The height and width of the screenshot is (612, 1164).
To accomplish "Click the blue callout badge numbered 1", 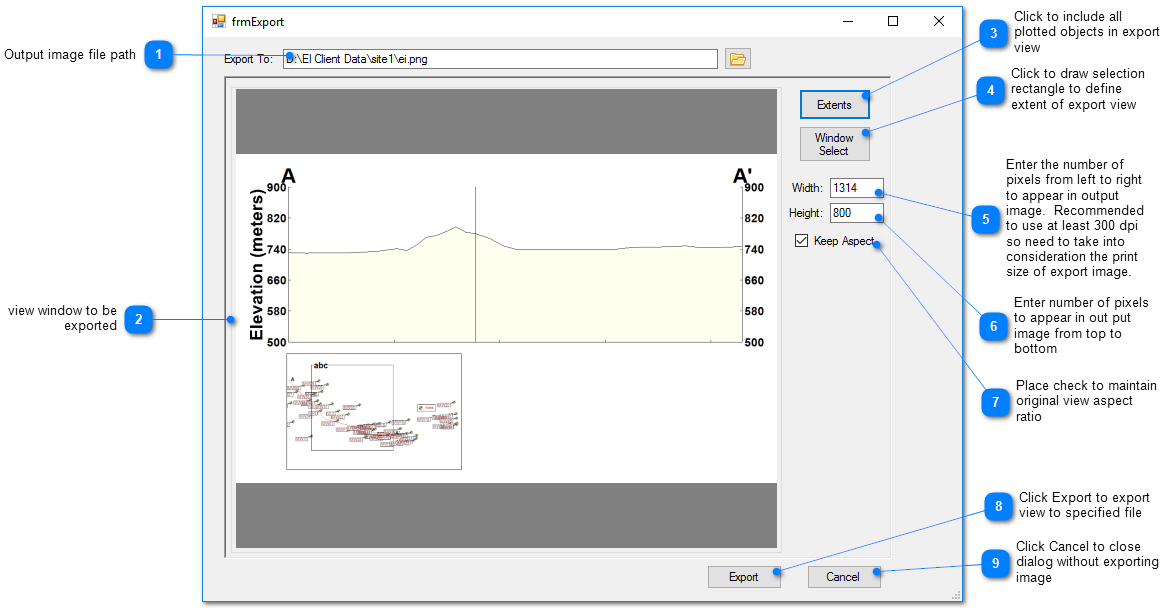I will pyautogui.click(x=158, y=55).
